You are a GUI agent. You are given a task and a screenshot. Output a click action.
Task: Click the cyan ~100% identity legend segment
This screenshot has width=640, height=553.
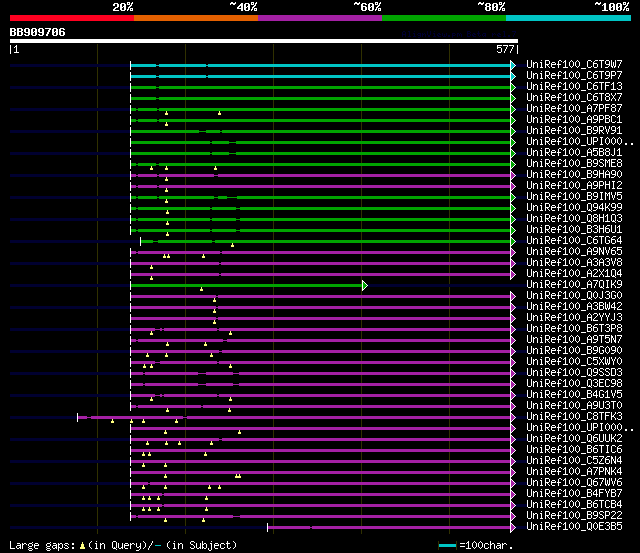(x=569, y=18)
